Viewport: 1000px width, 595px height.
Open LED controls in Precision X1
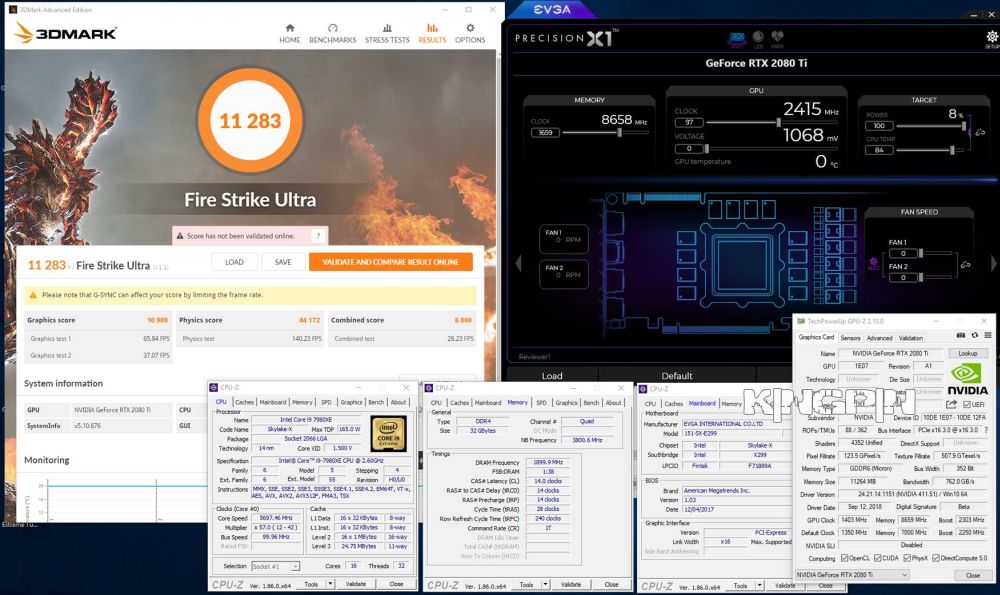757,38
